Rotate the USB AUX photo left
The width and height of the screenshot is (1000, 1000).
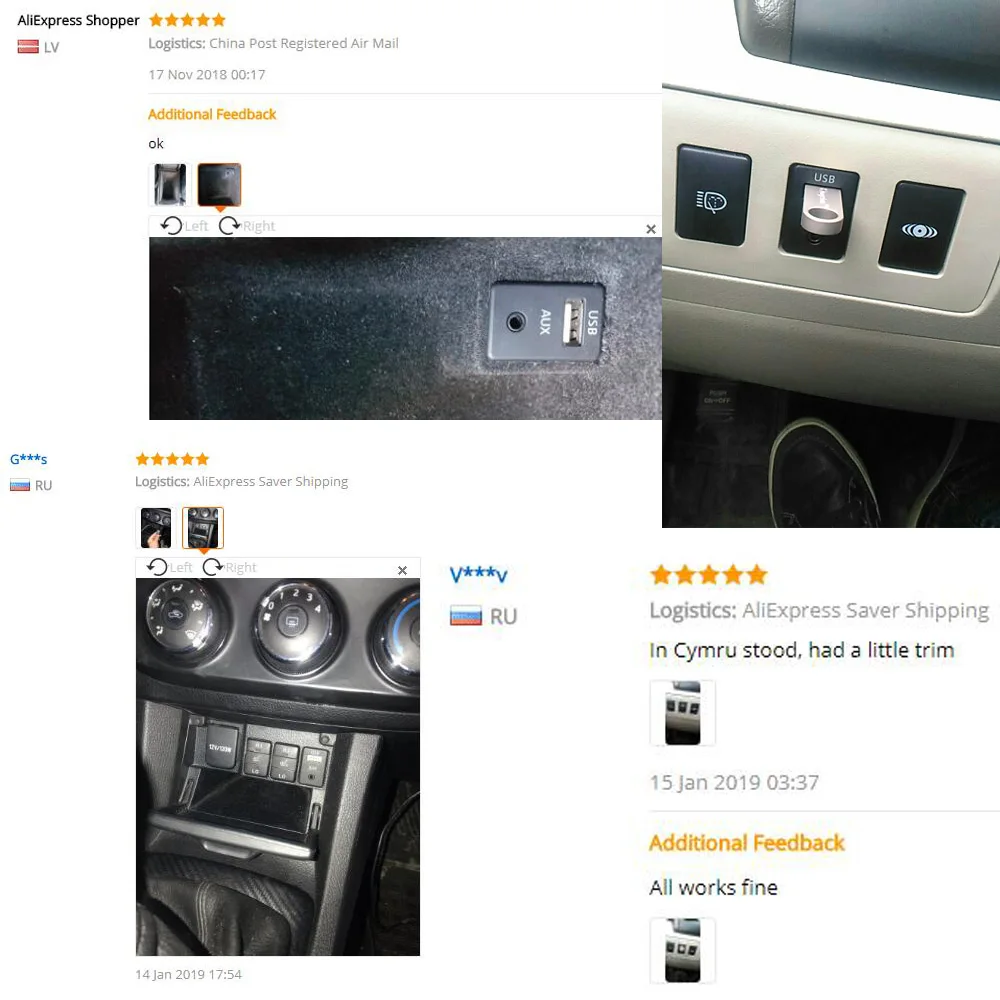[184, 226]
